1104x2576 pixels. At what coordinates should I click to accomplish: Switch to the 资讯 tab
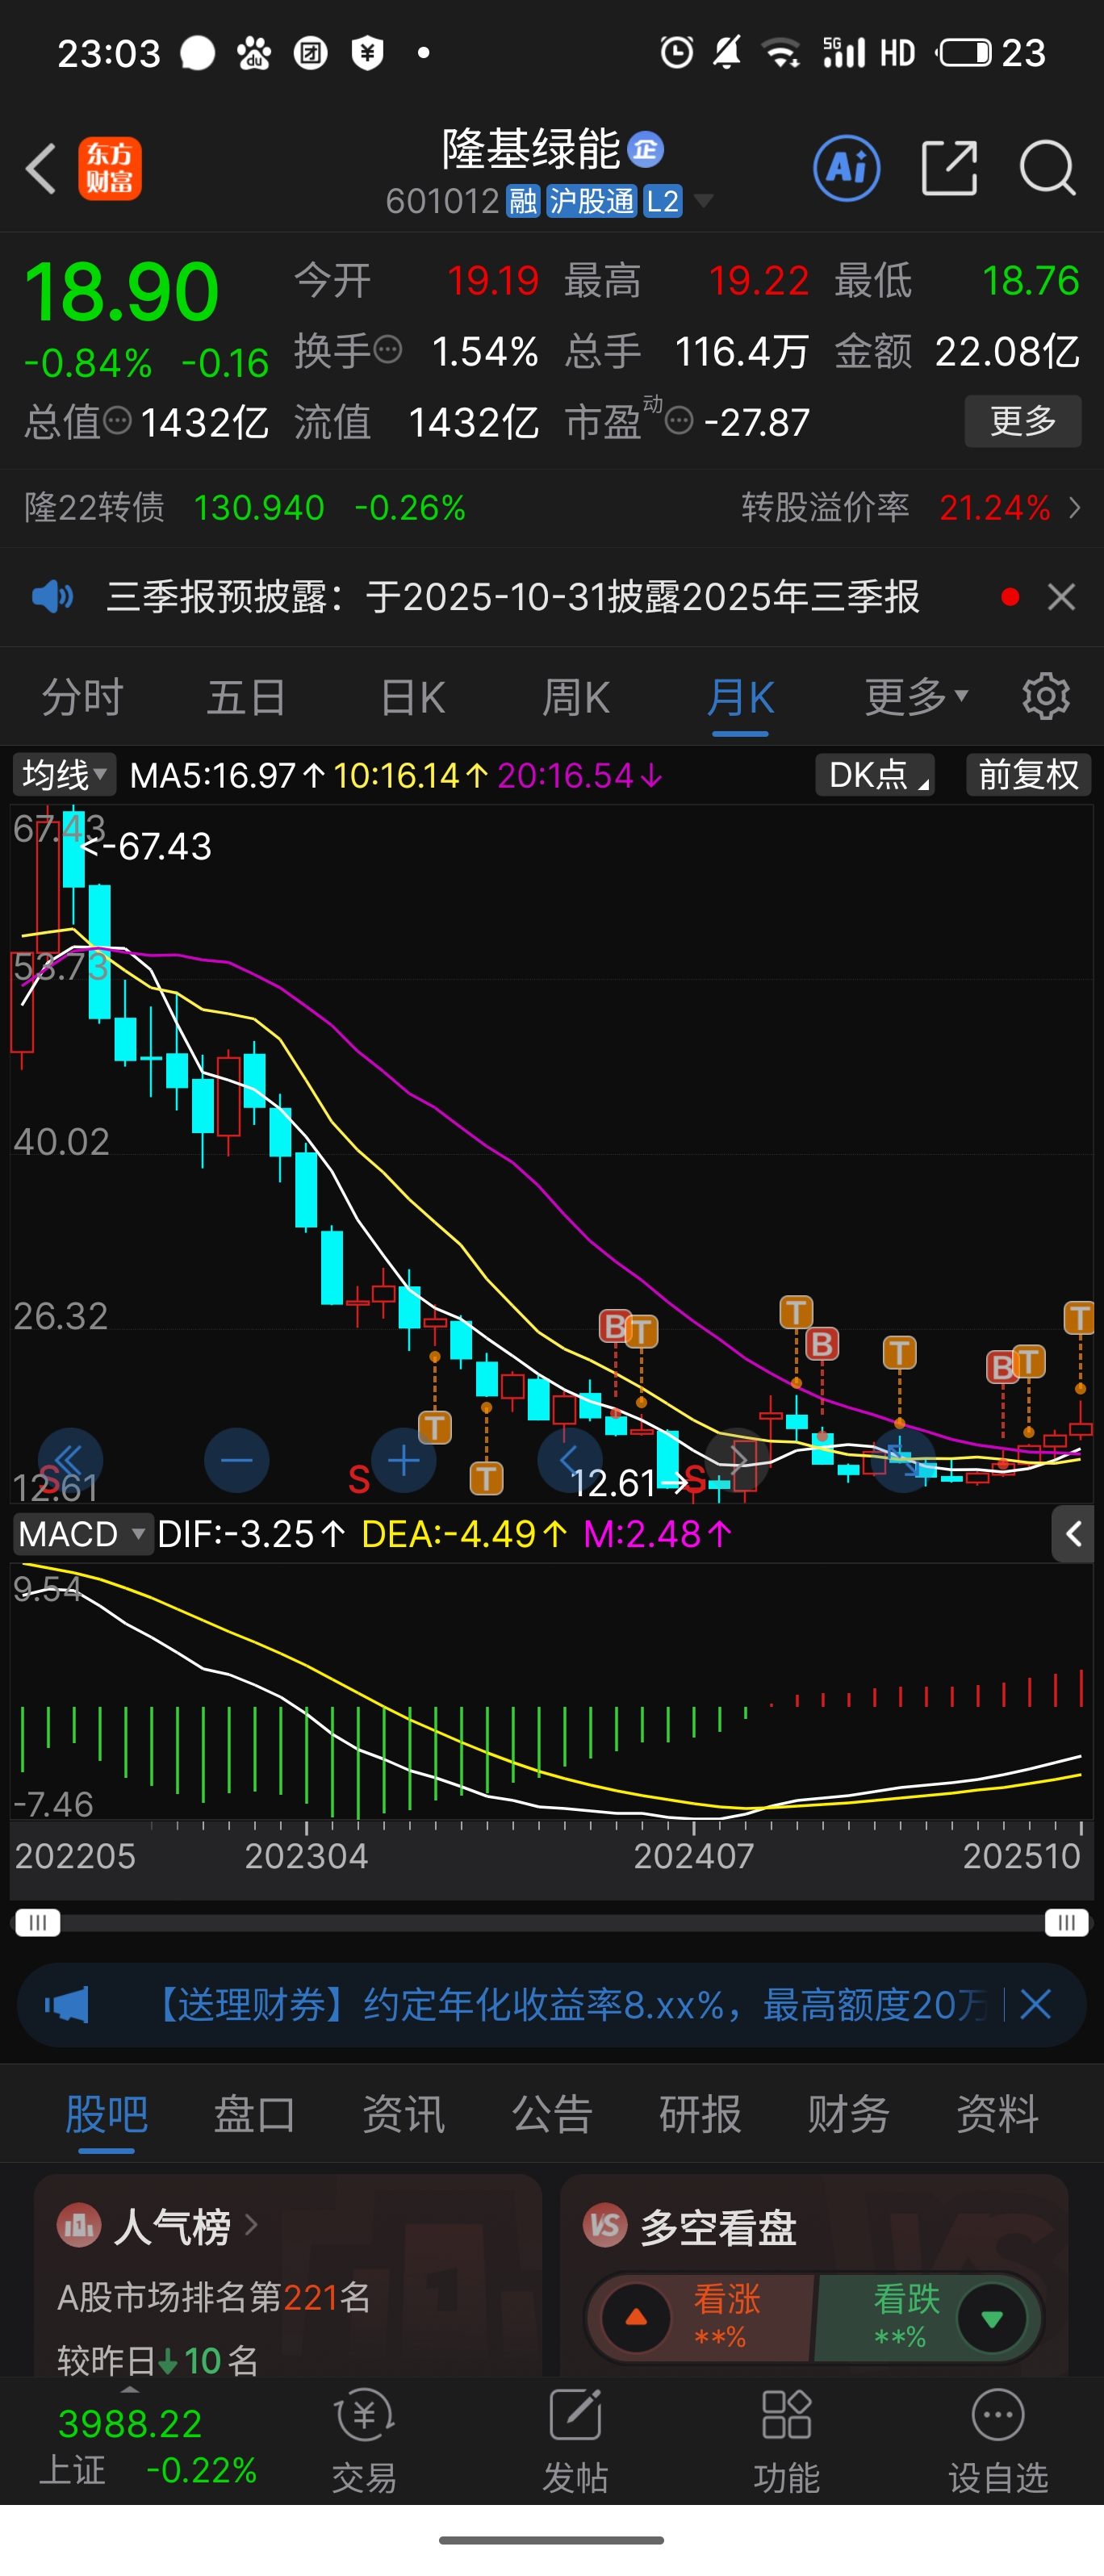403,2114
